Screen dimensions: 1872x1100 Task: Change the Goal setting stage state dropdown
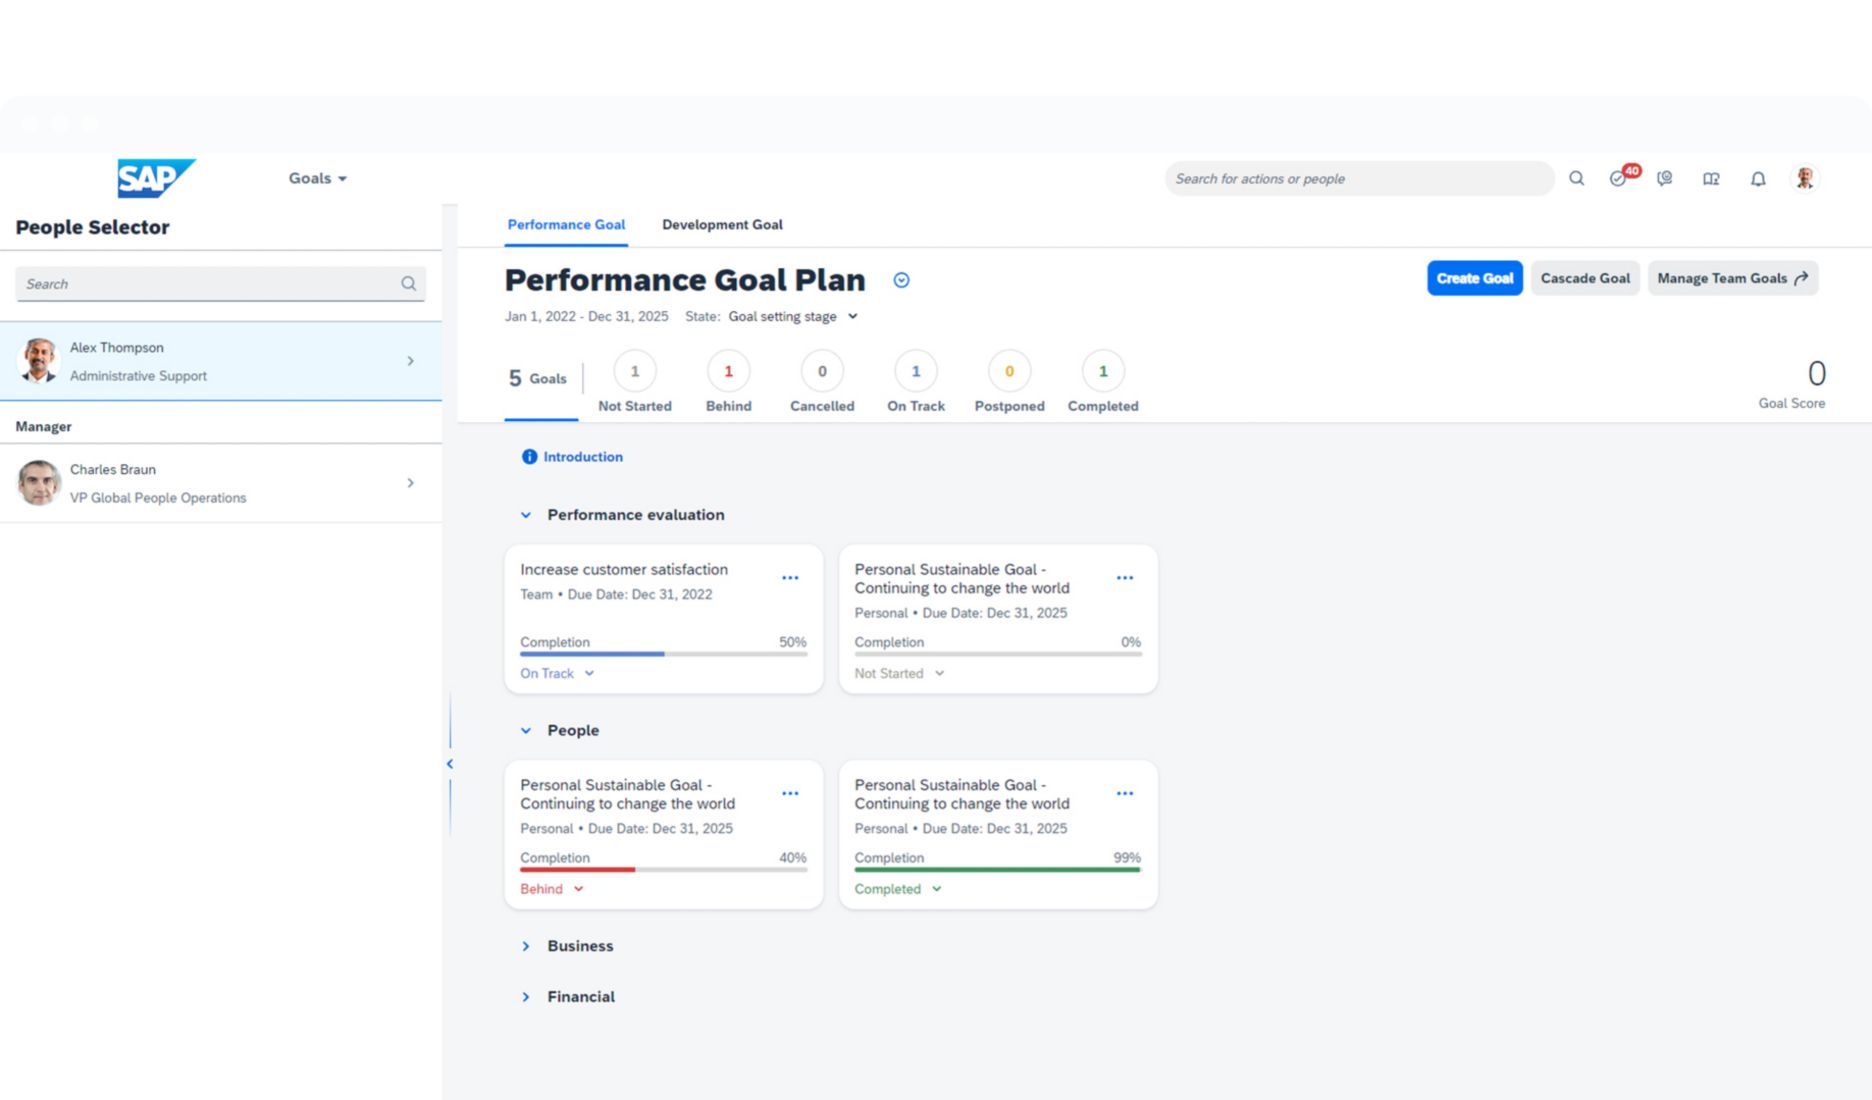click(791, 316)
